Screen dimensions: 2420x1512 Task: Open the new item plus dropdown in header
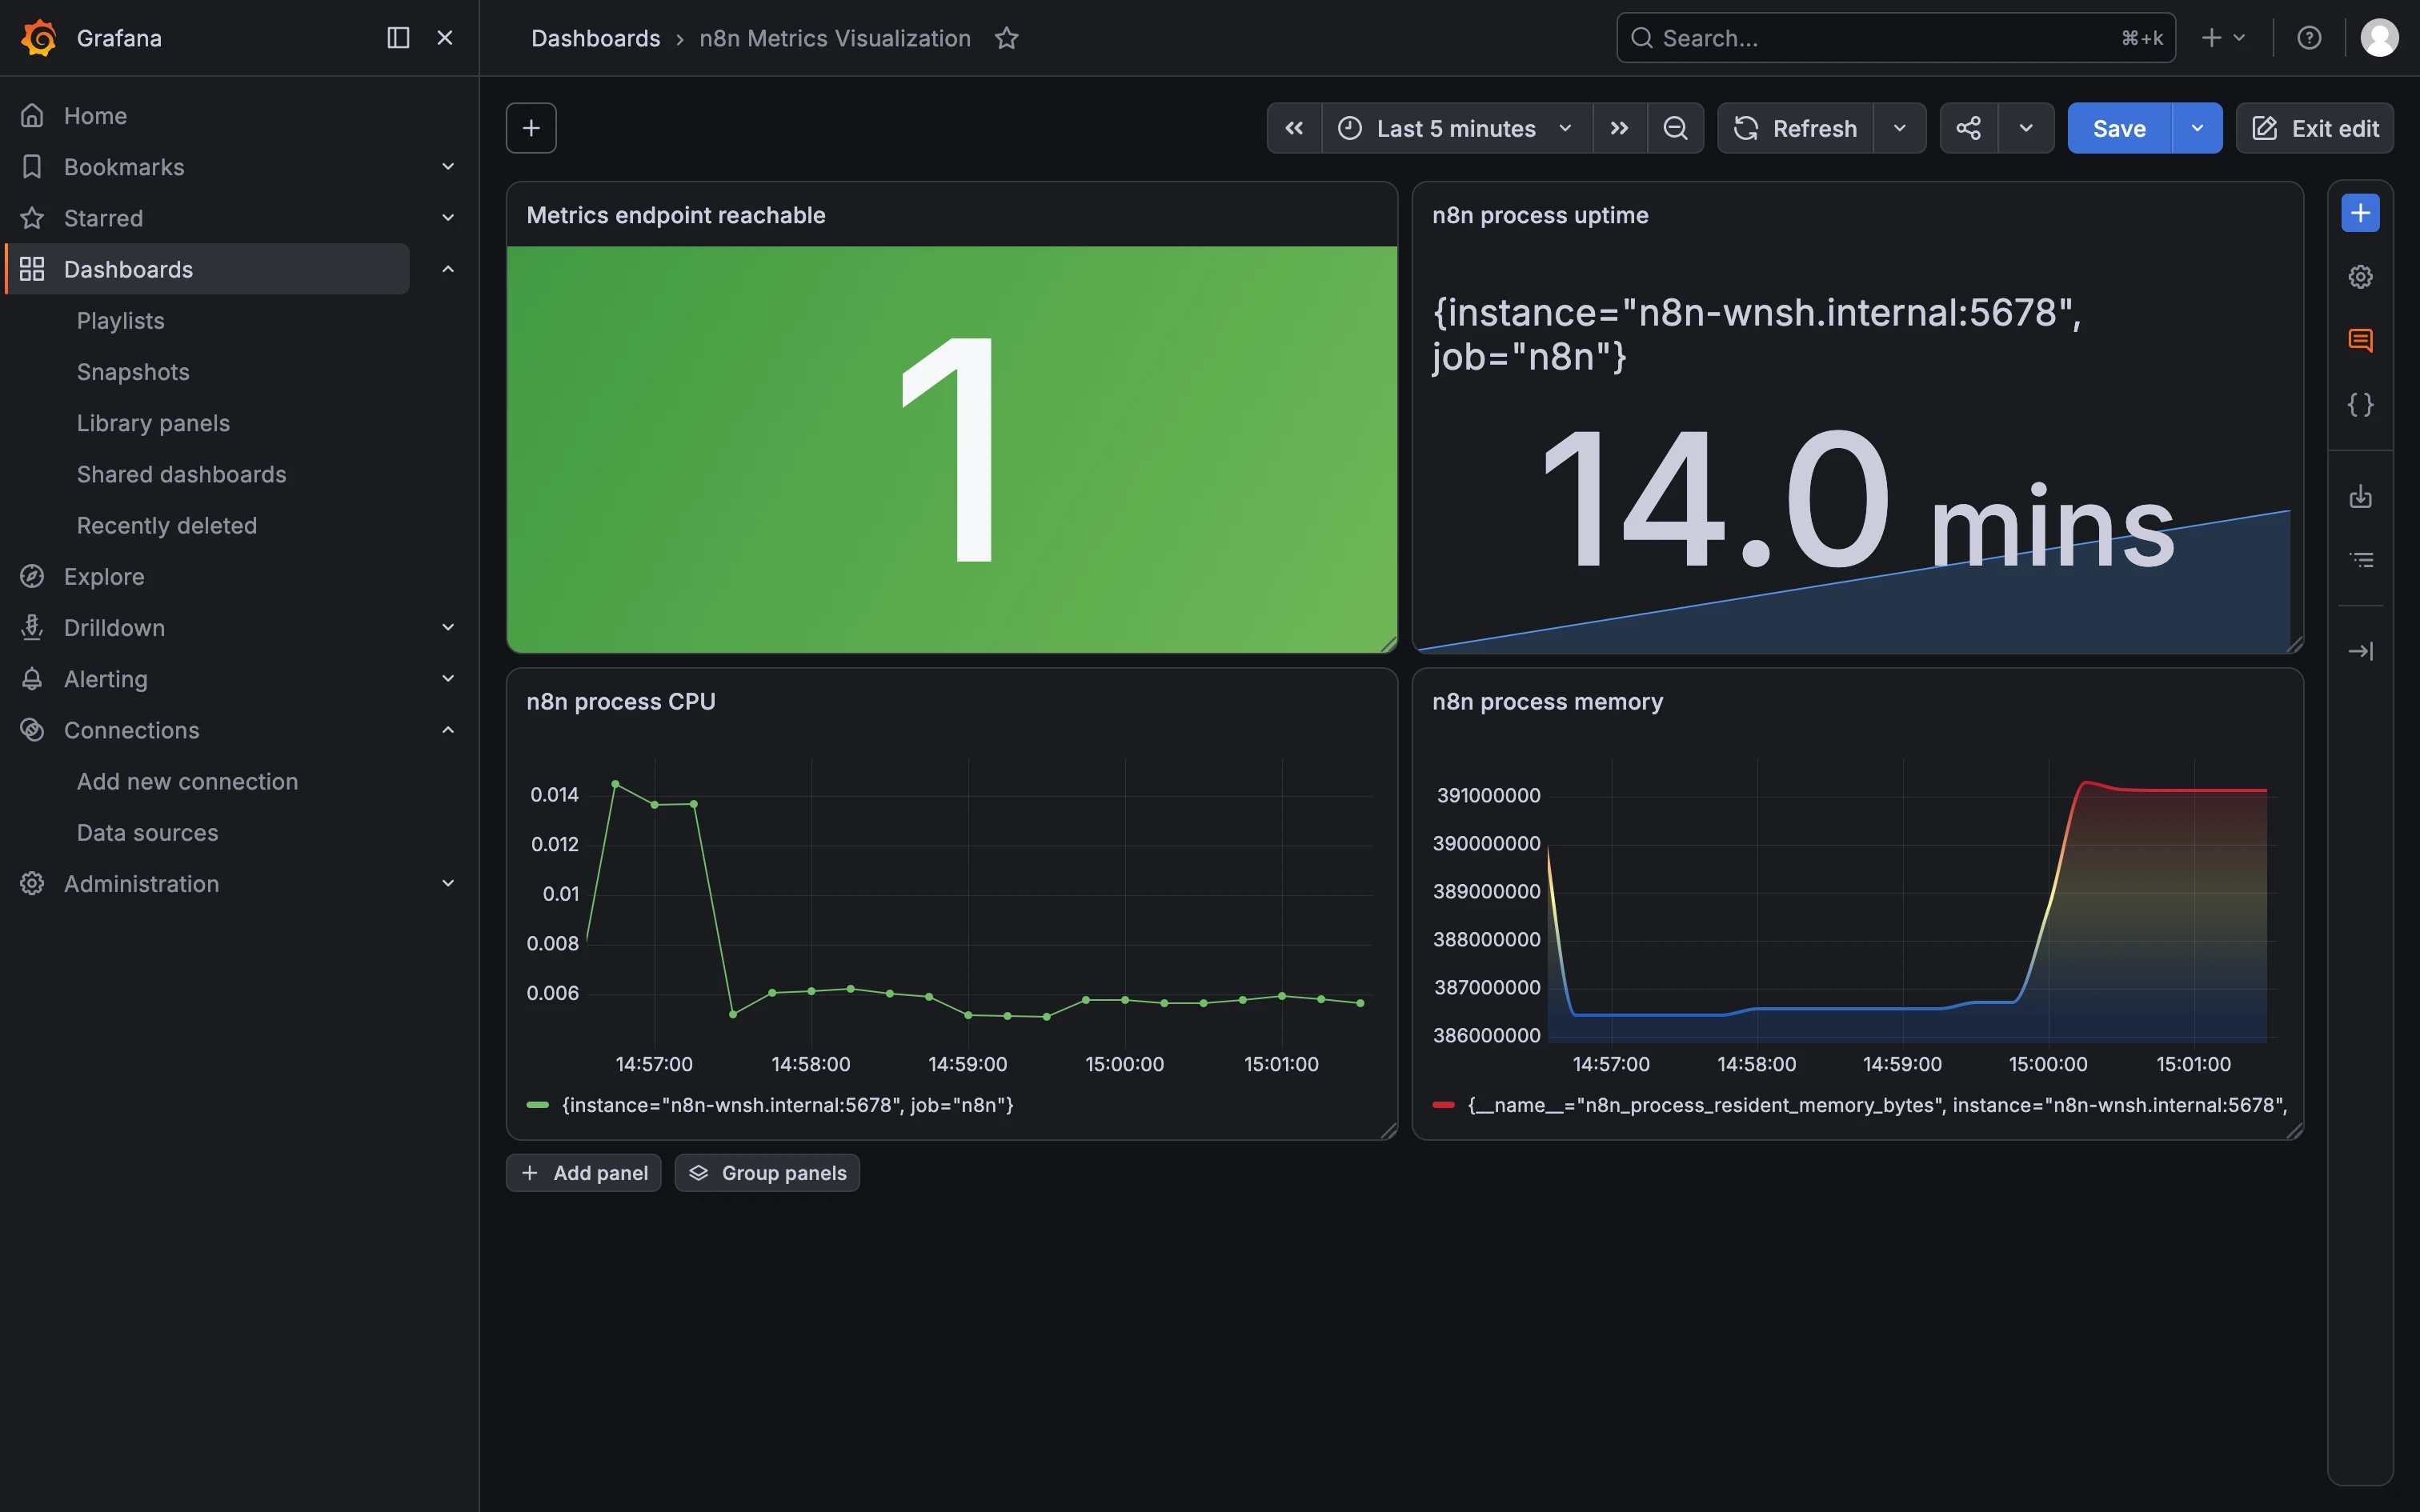pyautogui.click(x=2224, y=38)
